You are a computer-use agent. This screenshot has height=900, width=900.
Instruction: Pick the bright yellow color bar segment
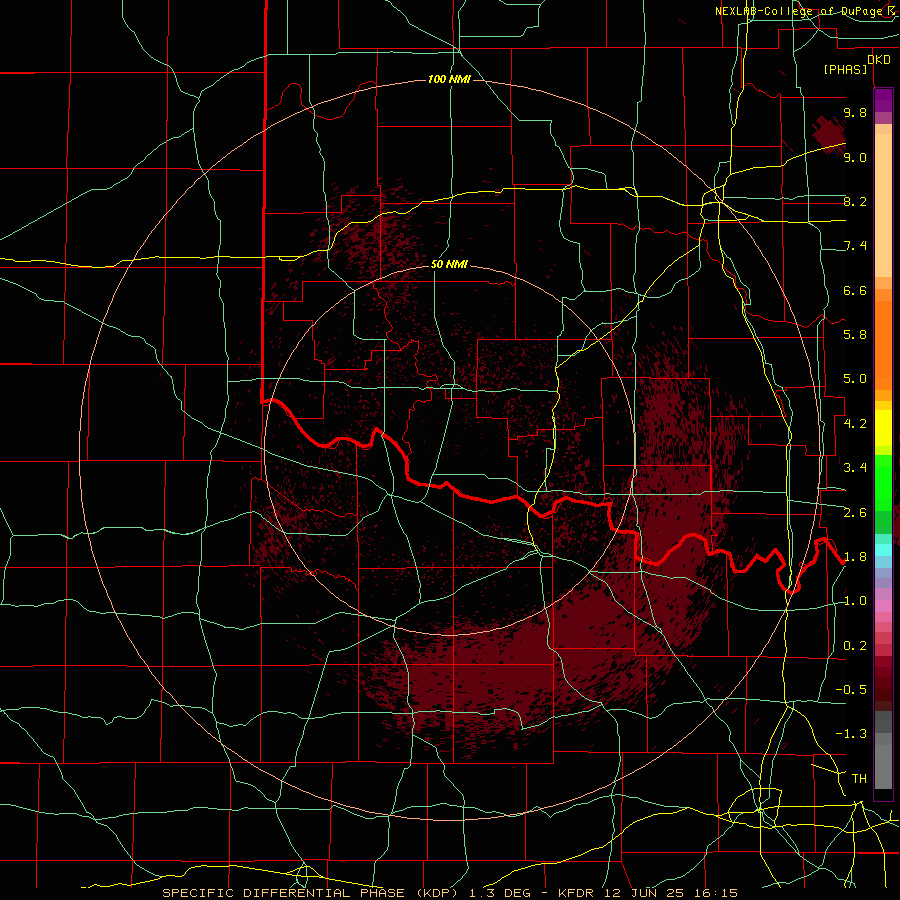(883, 428)
